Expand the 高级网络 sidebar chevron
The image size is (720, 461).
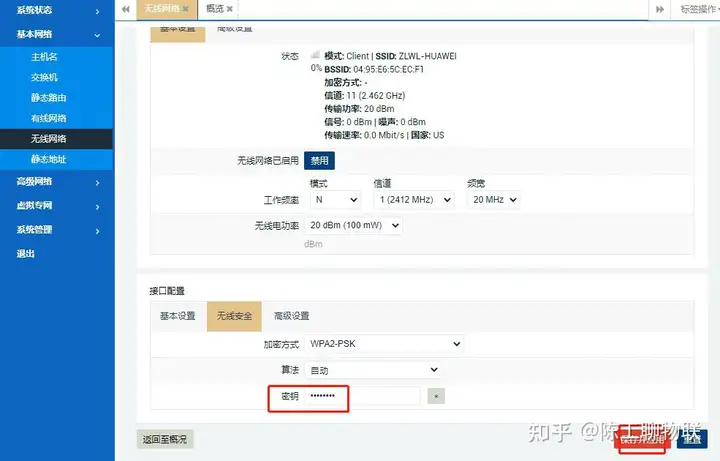tap(97, 183)
